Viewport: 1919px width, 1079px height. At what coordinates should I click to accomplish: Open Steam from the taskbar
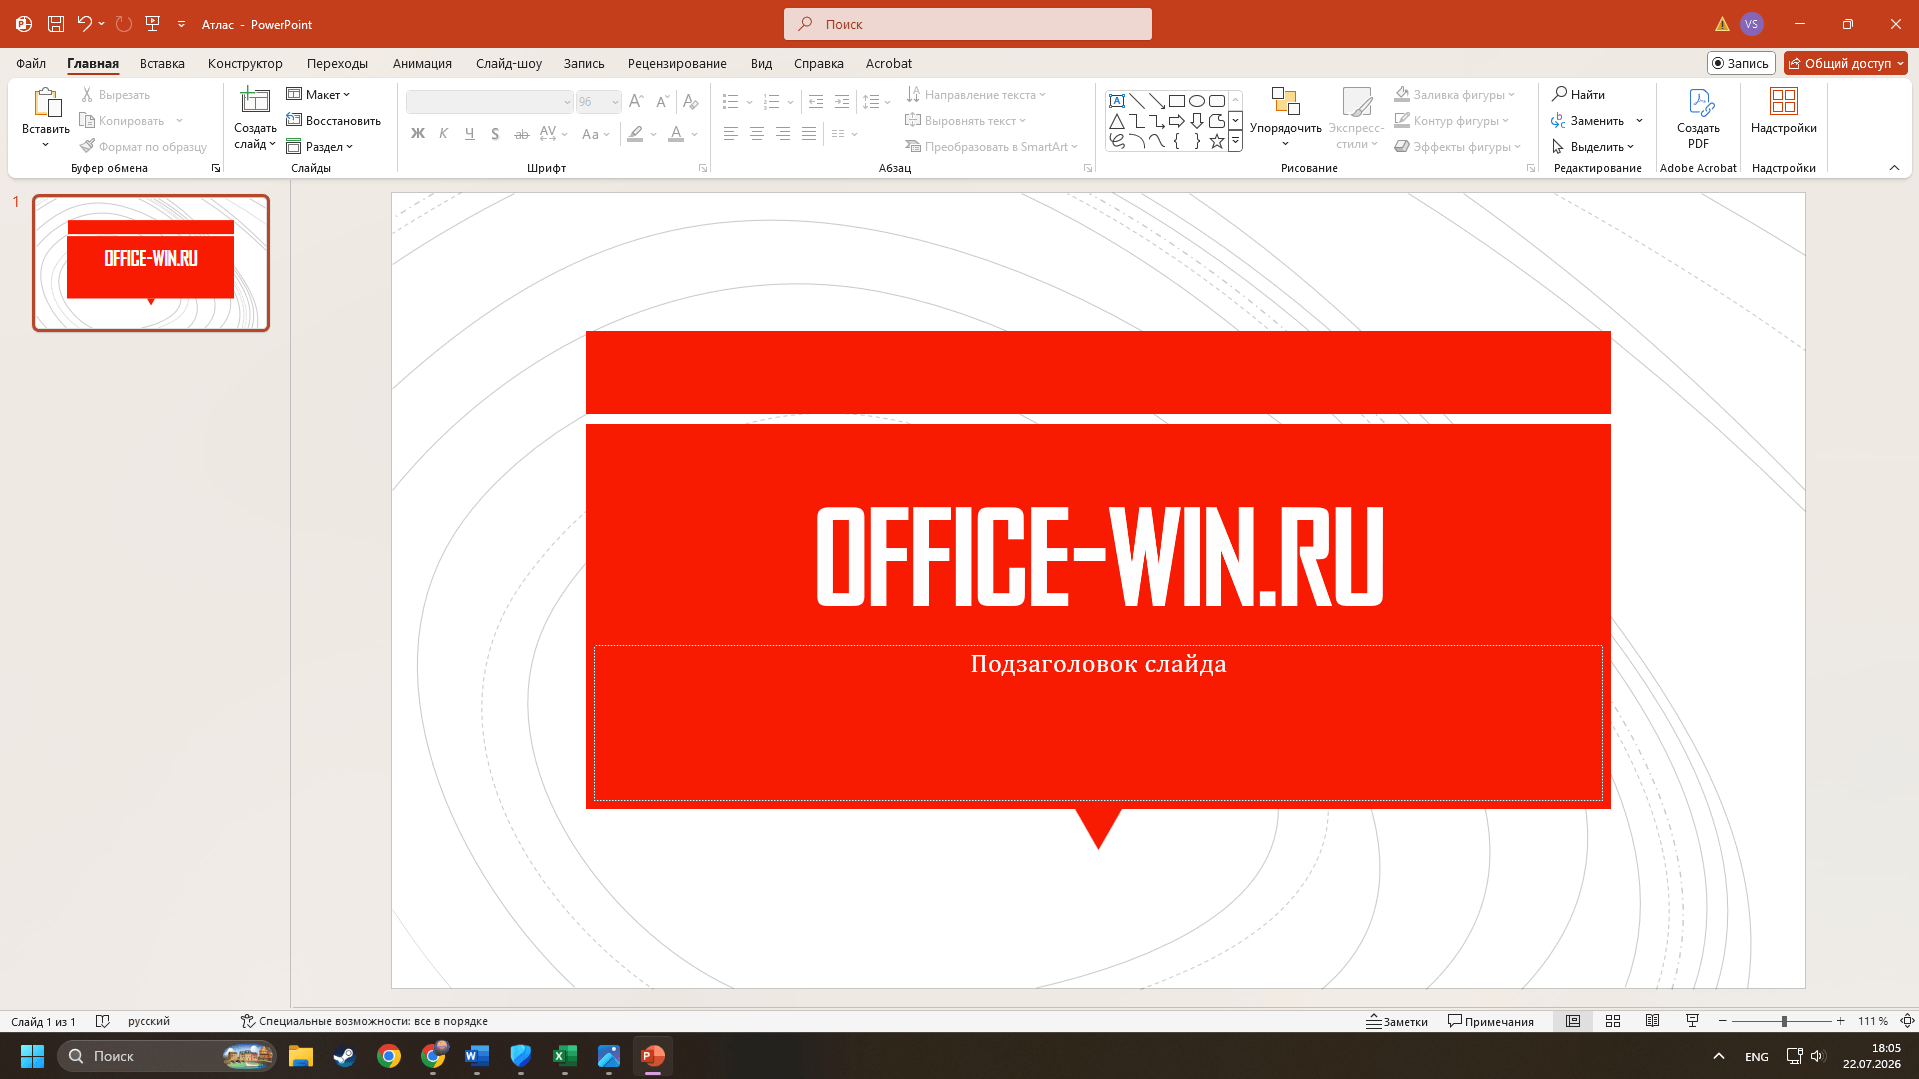click(x=345, y=1056)
